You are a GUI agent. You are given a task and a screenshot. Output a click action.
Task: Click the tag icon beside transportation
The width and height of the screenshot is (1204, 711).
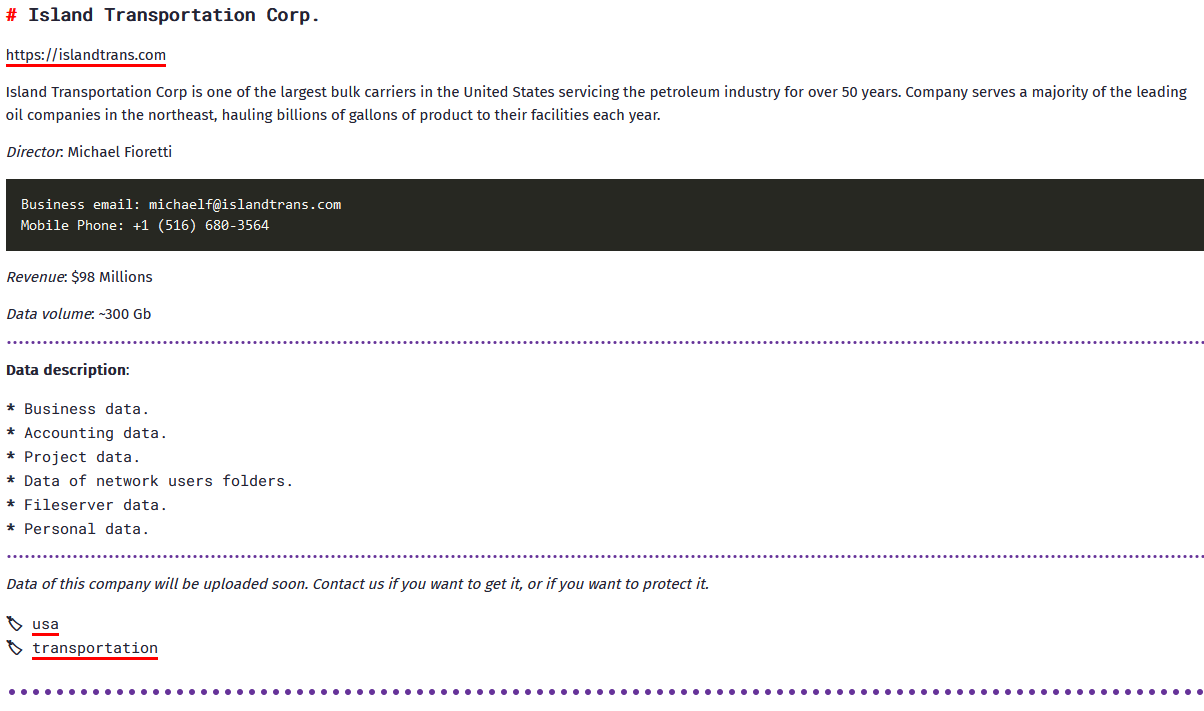pos(14,648)
